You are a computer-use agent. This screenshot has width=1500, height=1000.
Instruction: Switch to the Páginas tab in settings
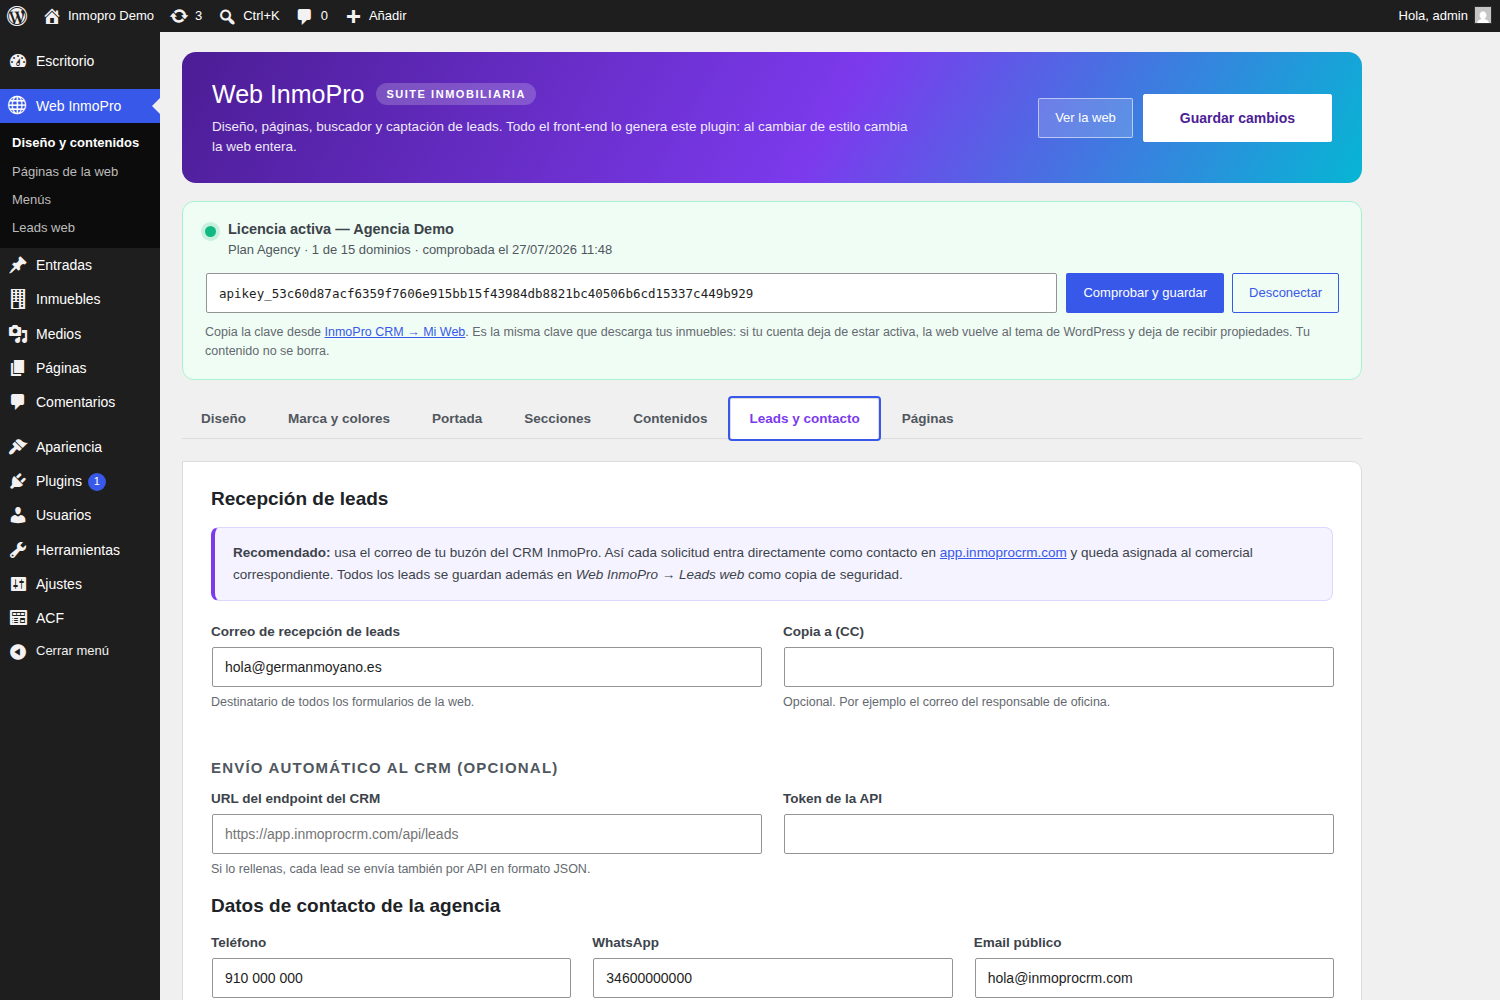[x=927, y=419]
